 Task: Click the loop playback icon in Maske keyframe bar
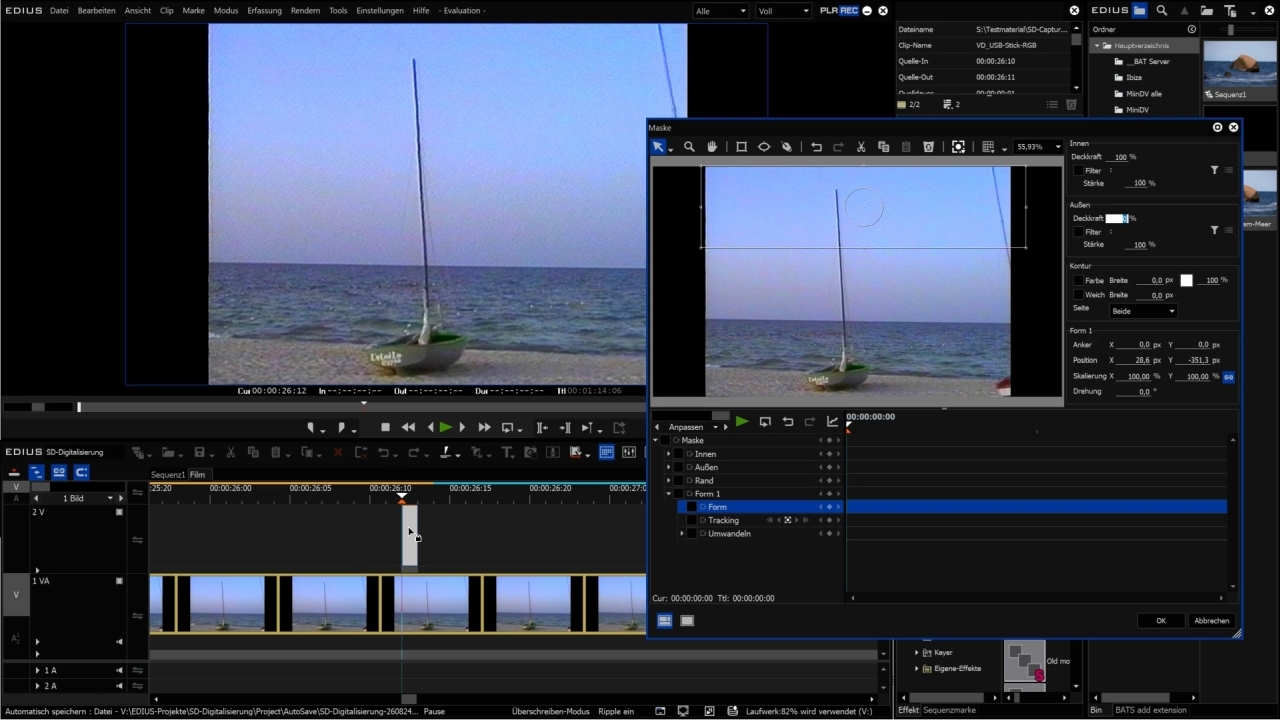click(x=765, y=422)
